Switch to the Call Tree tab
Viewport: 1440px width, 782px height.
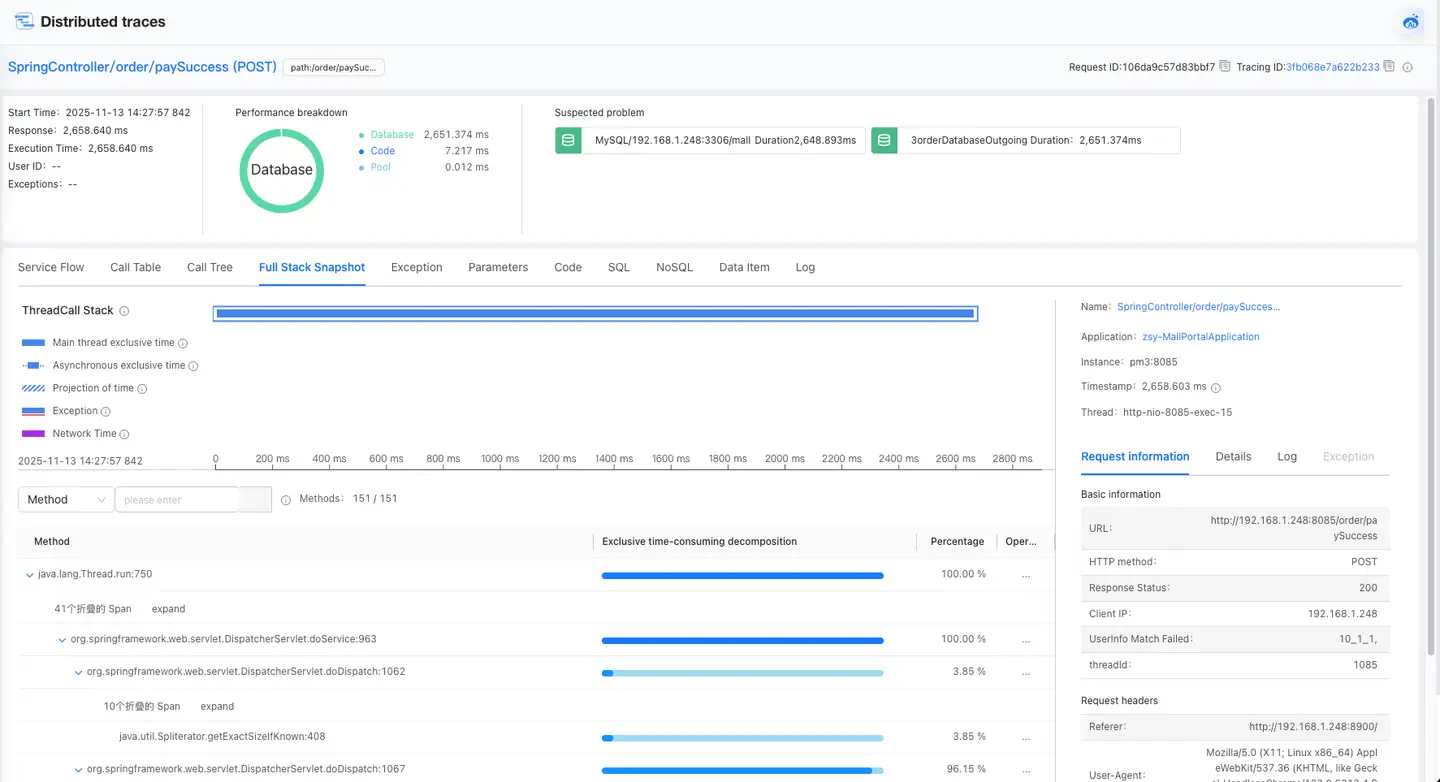pos(210,267)
